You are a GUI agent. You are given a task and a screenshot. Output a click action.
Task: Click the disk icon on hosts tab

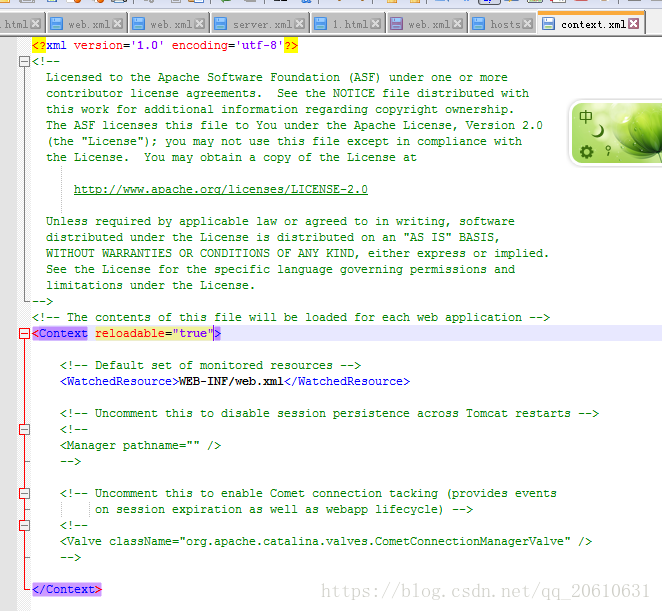pos(478,24)
